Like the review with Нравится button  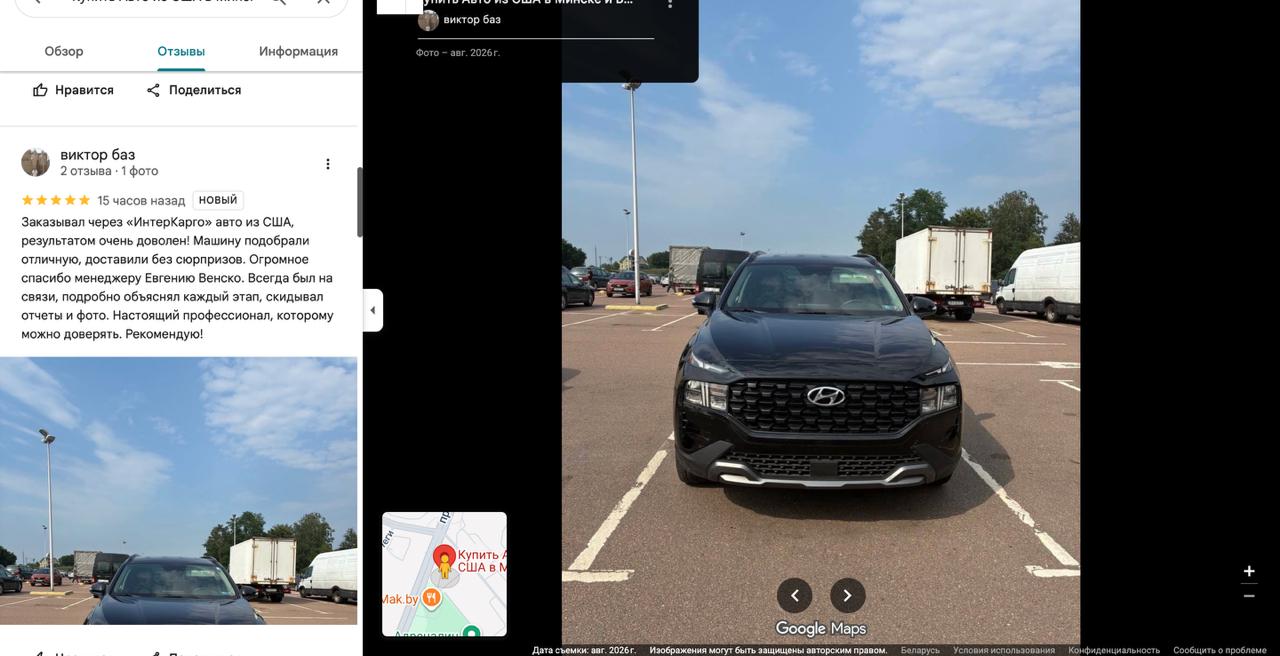point(73,90)
